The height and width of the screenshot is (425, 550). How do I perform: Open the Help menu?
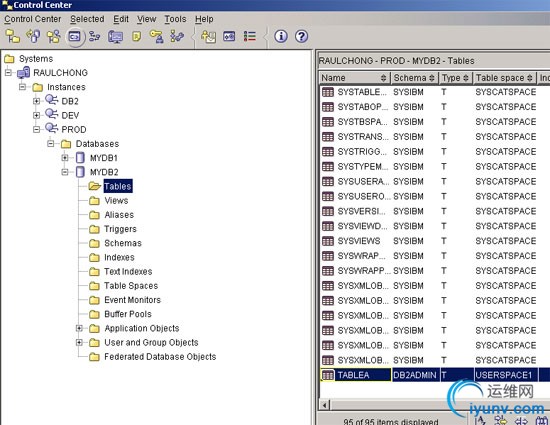click(204, 19)
